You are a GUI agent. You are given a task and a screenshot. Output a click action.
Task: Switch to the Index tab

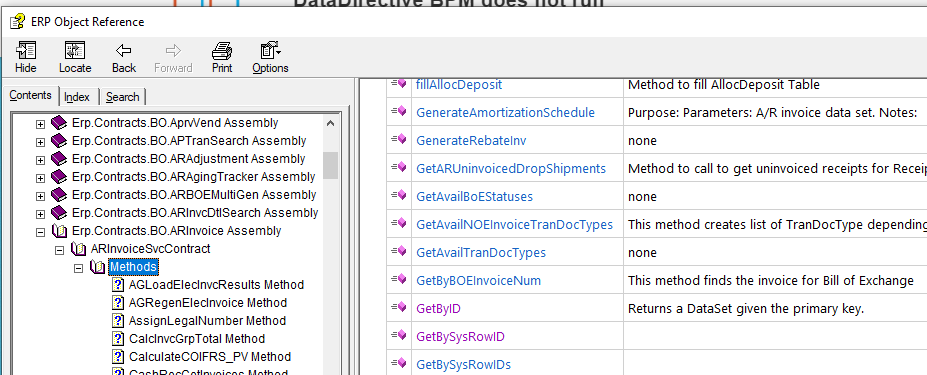point(77,97)
